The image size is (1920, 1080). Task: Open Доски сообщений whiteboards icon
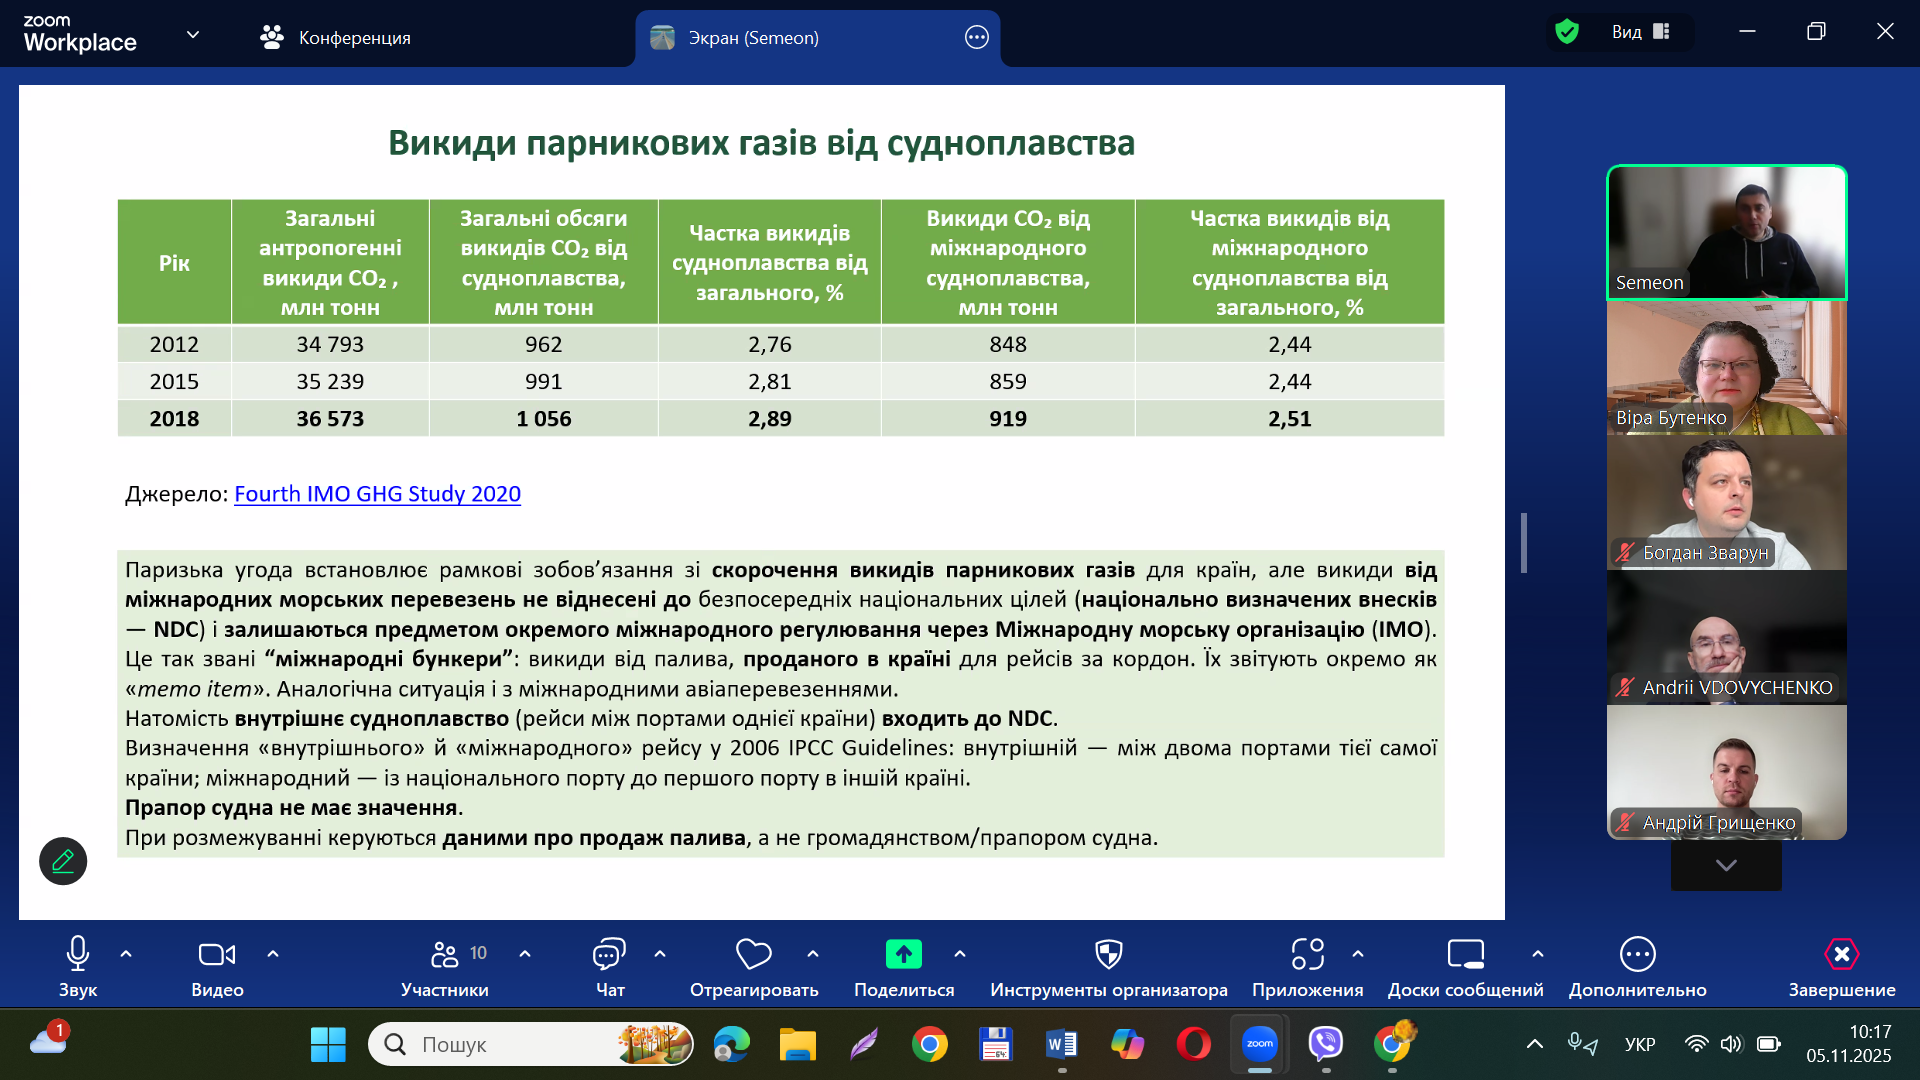[1465, 955]
